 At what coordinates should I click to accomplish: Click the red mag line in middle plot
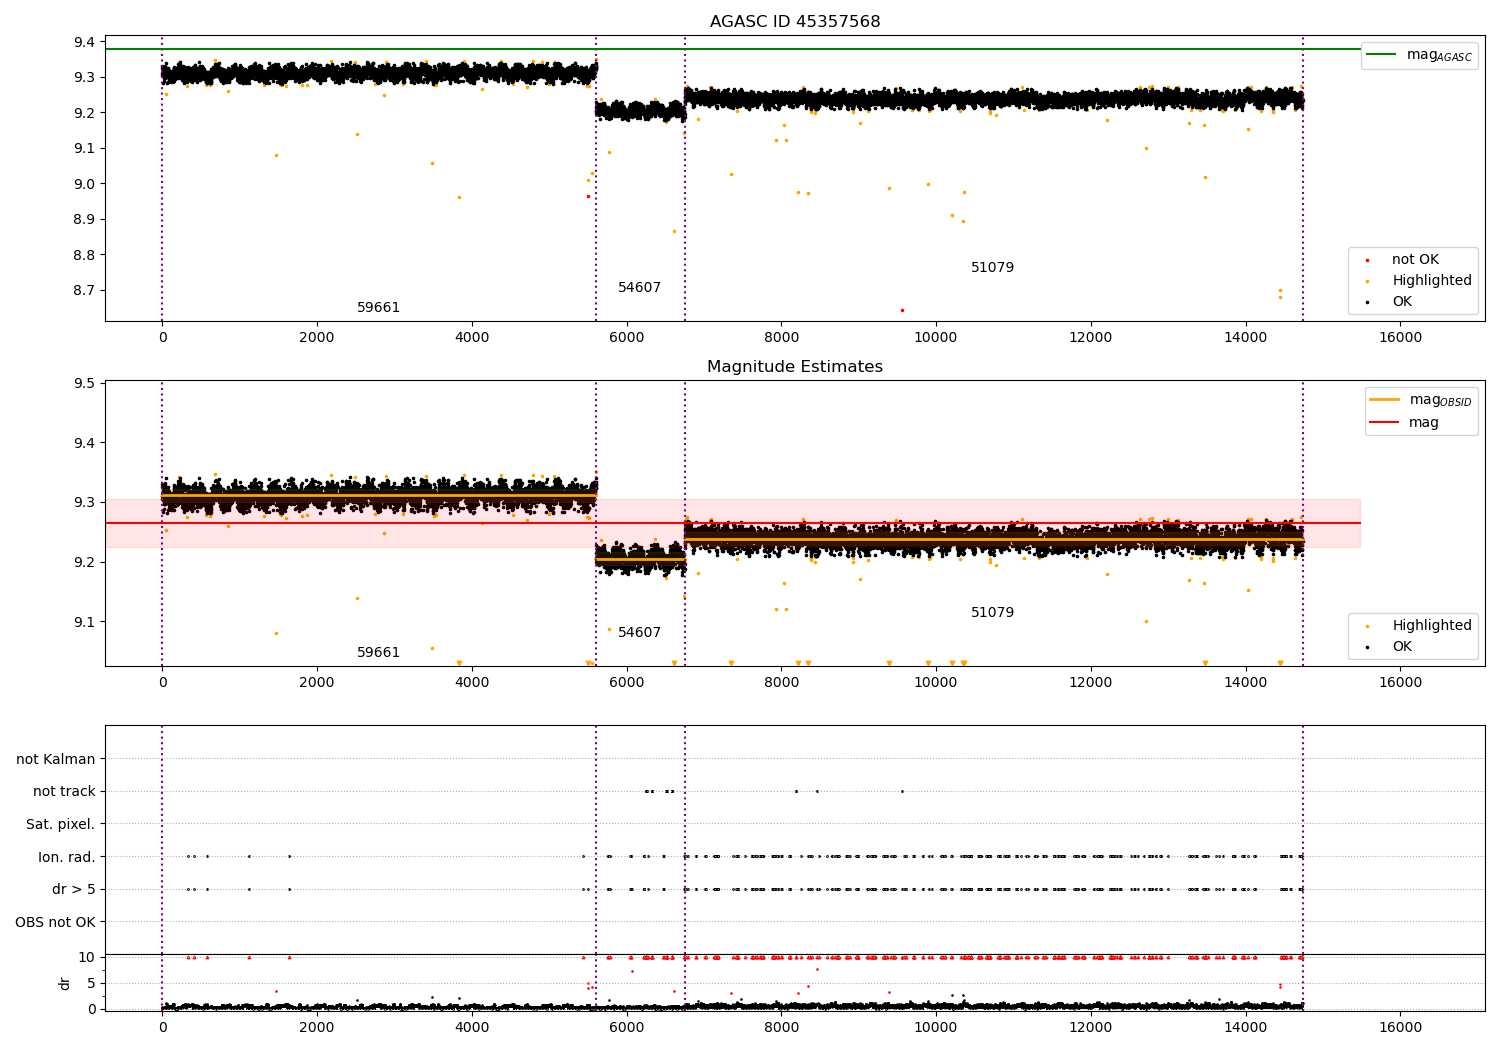click(x=732, y=523)
